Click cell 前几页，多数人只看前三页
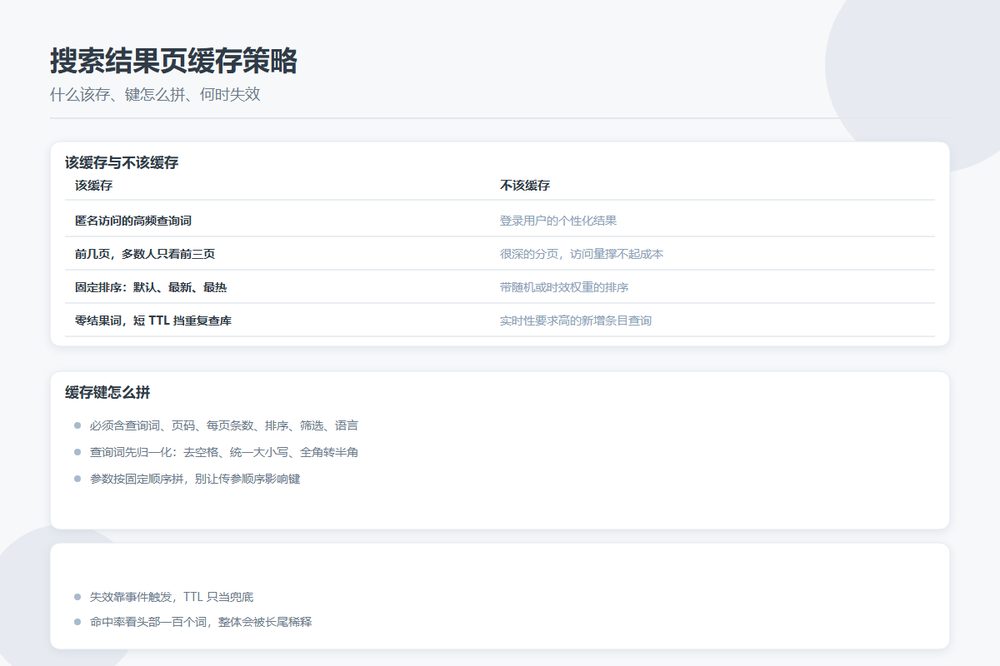Image resolution: width=1000 pixels, height=666 pixels. (x=145, y=254)
